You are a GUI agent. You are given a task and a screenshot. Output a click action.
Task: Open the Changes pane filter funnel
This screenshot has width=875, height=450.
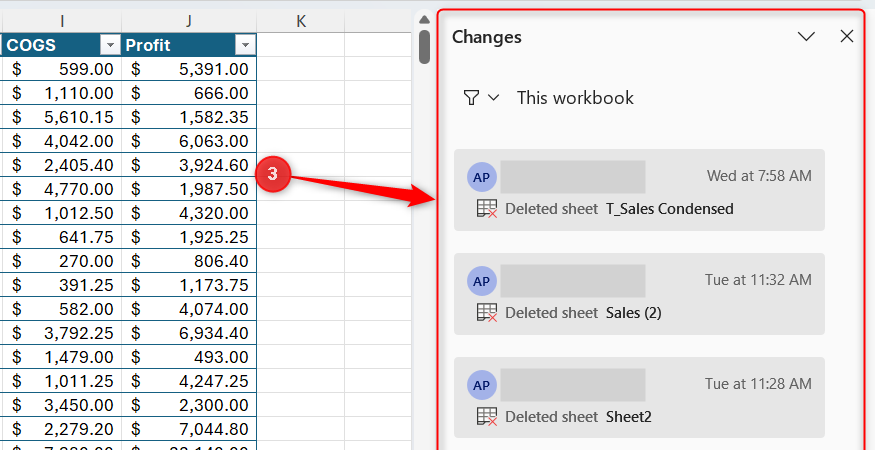point(472,98)
